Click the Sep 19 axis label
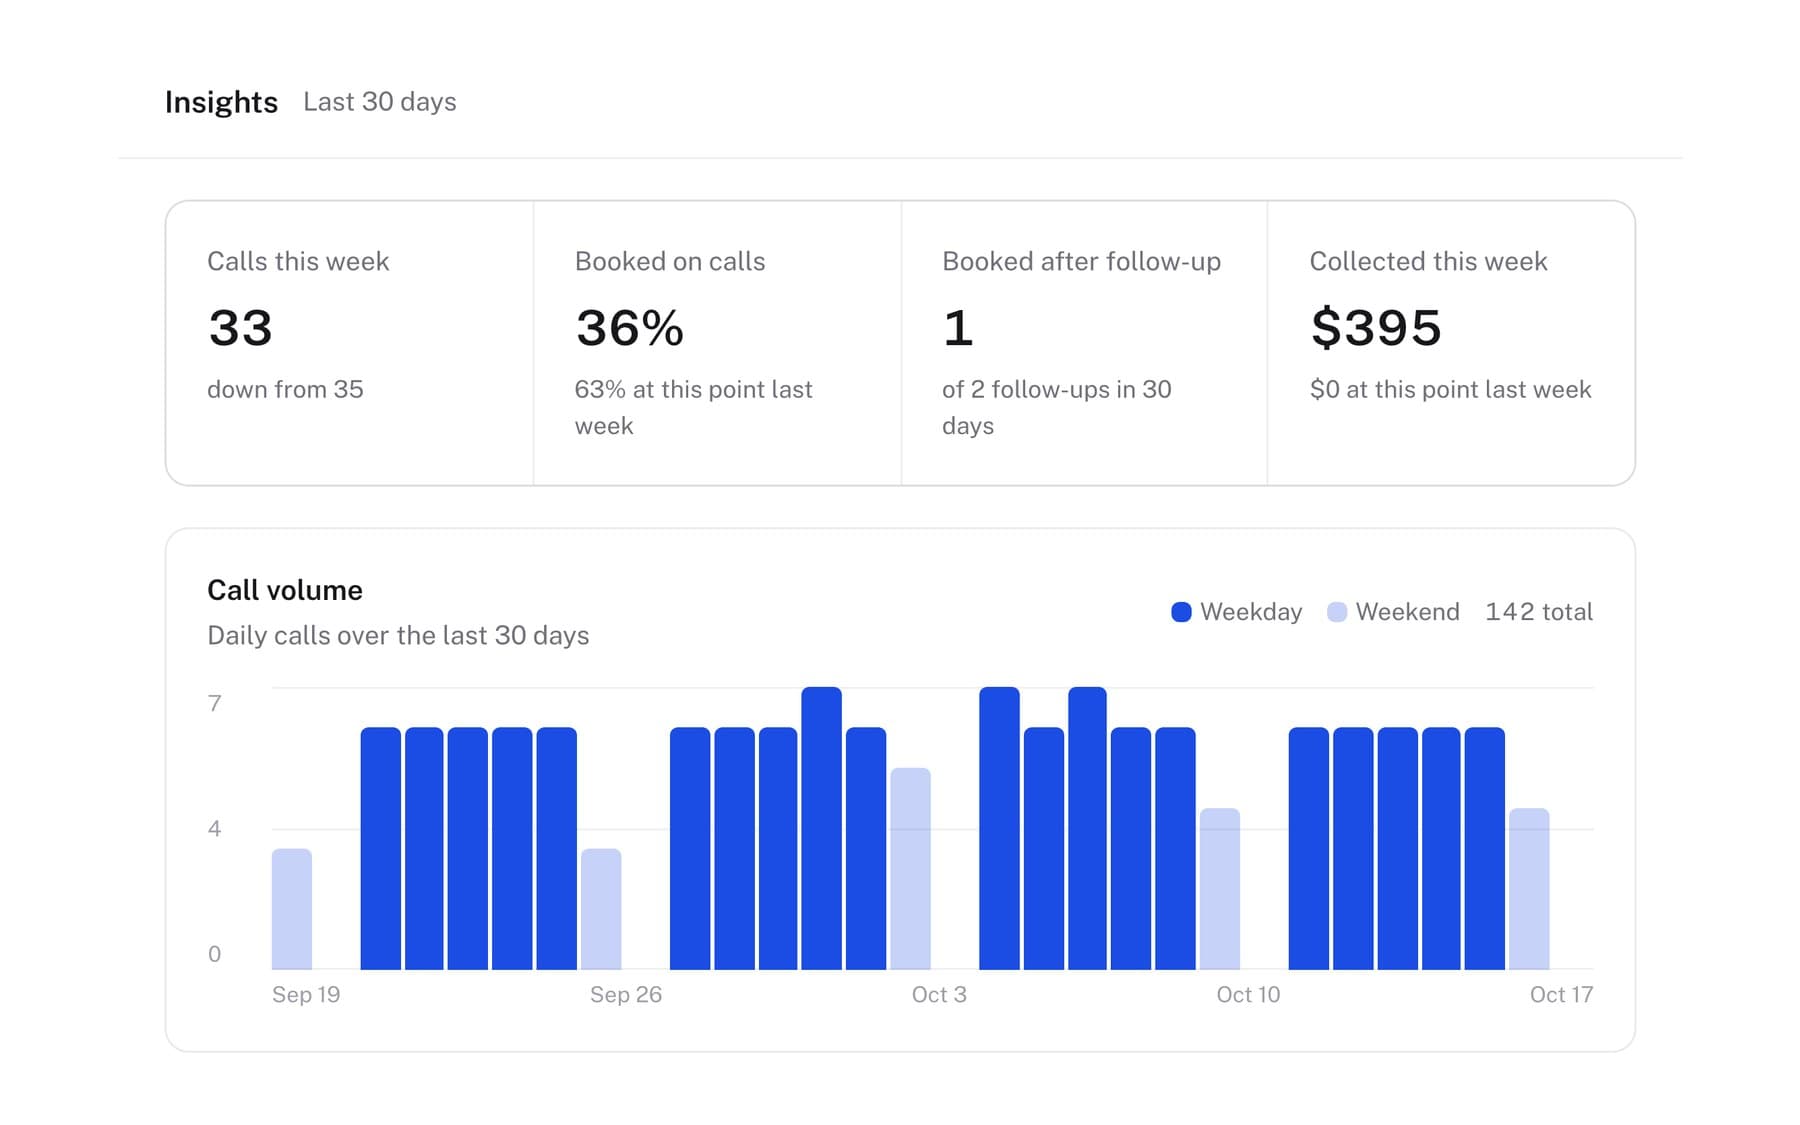Image resolution: width=1800 pixels, height=1125 pixels. pyautogui.click(x=306, y=994)
